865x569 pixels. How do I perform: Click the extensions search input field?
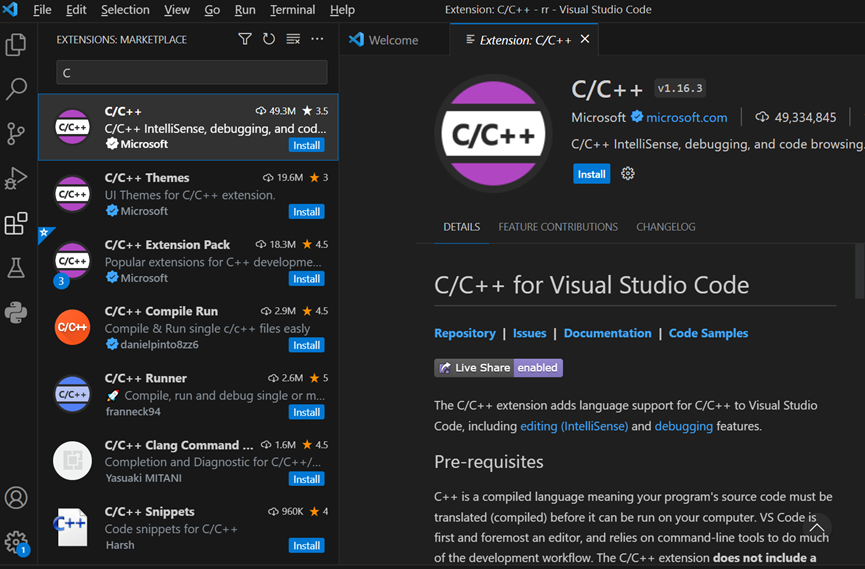pos(191,73)
